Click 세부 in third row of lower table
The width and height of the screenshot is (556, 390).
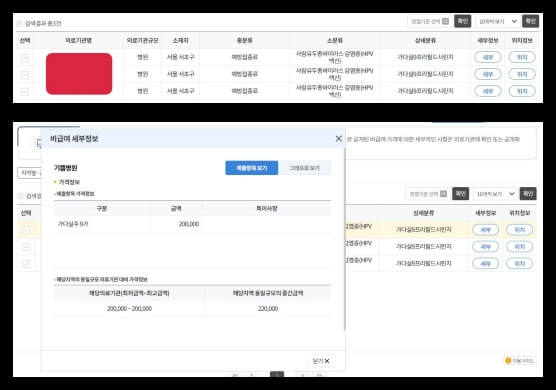pyautogui.click(x=485, y=264)
